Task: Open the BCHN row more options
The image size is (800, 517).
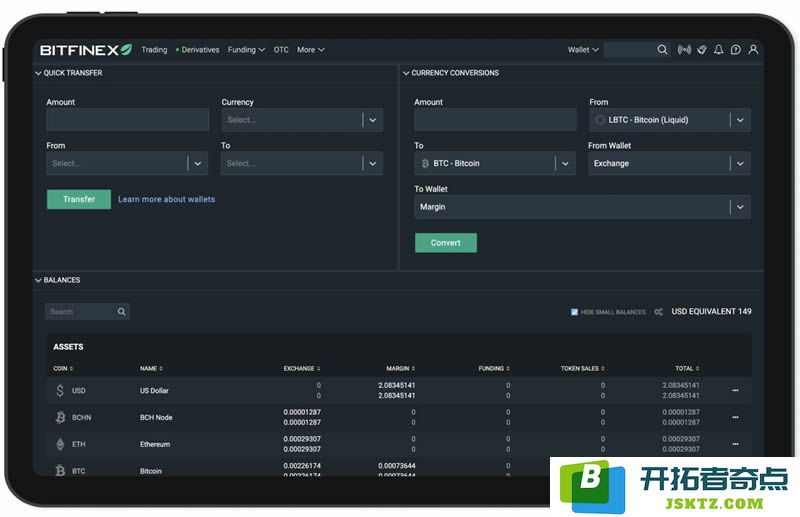Action: [x=735, y=417]
